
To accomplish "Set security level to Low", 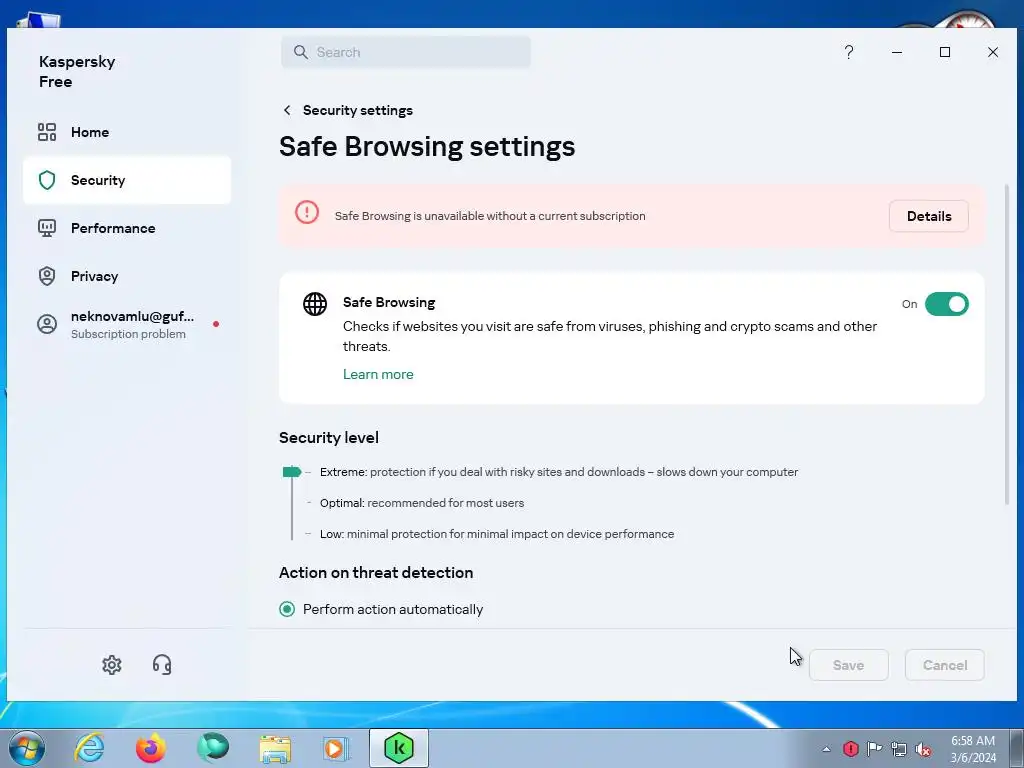I will (x=497, y=534).
